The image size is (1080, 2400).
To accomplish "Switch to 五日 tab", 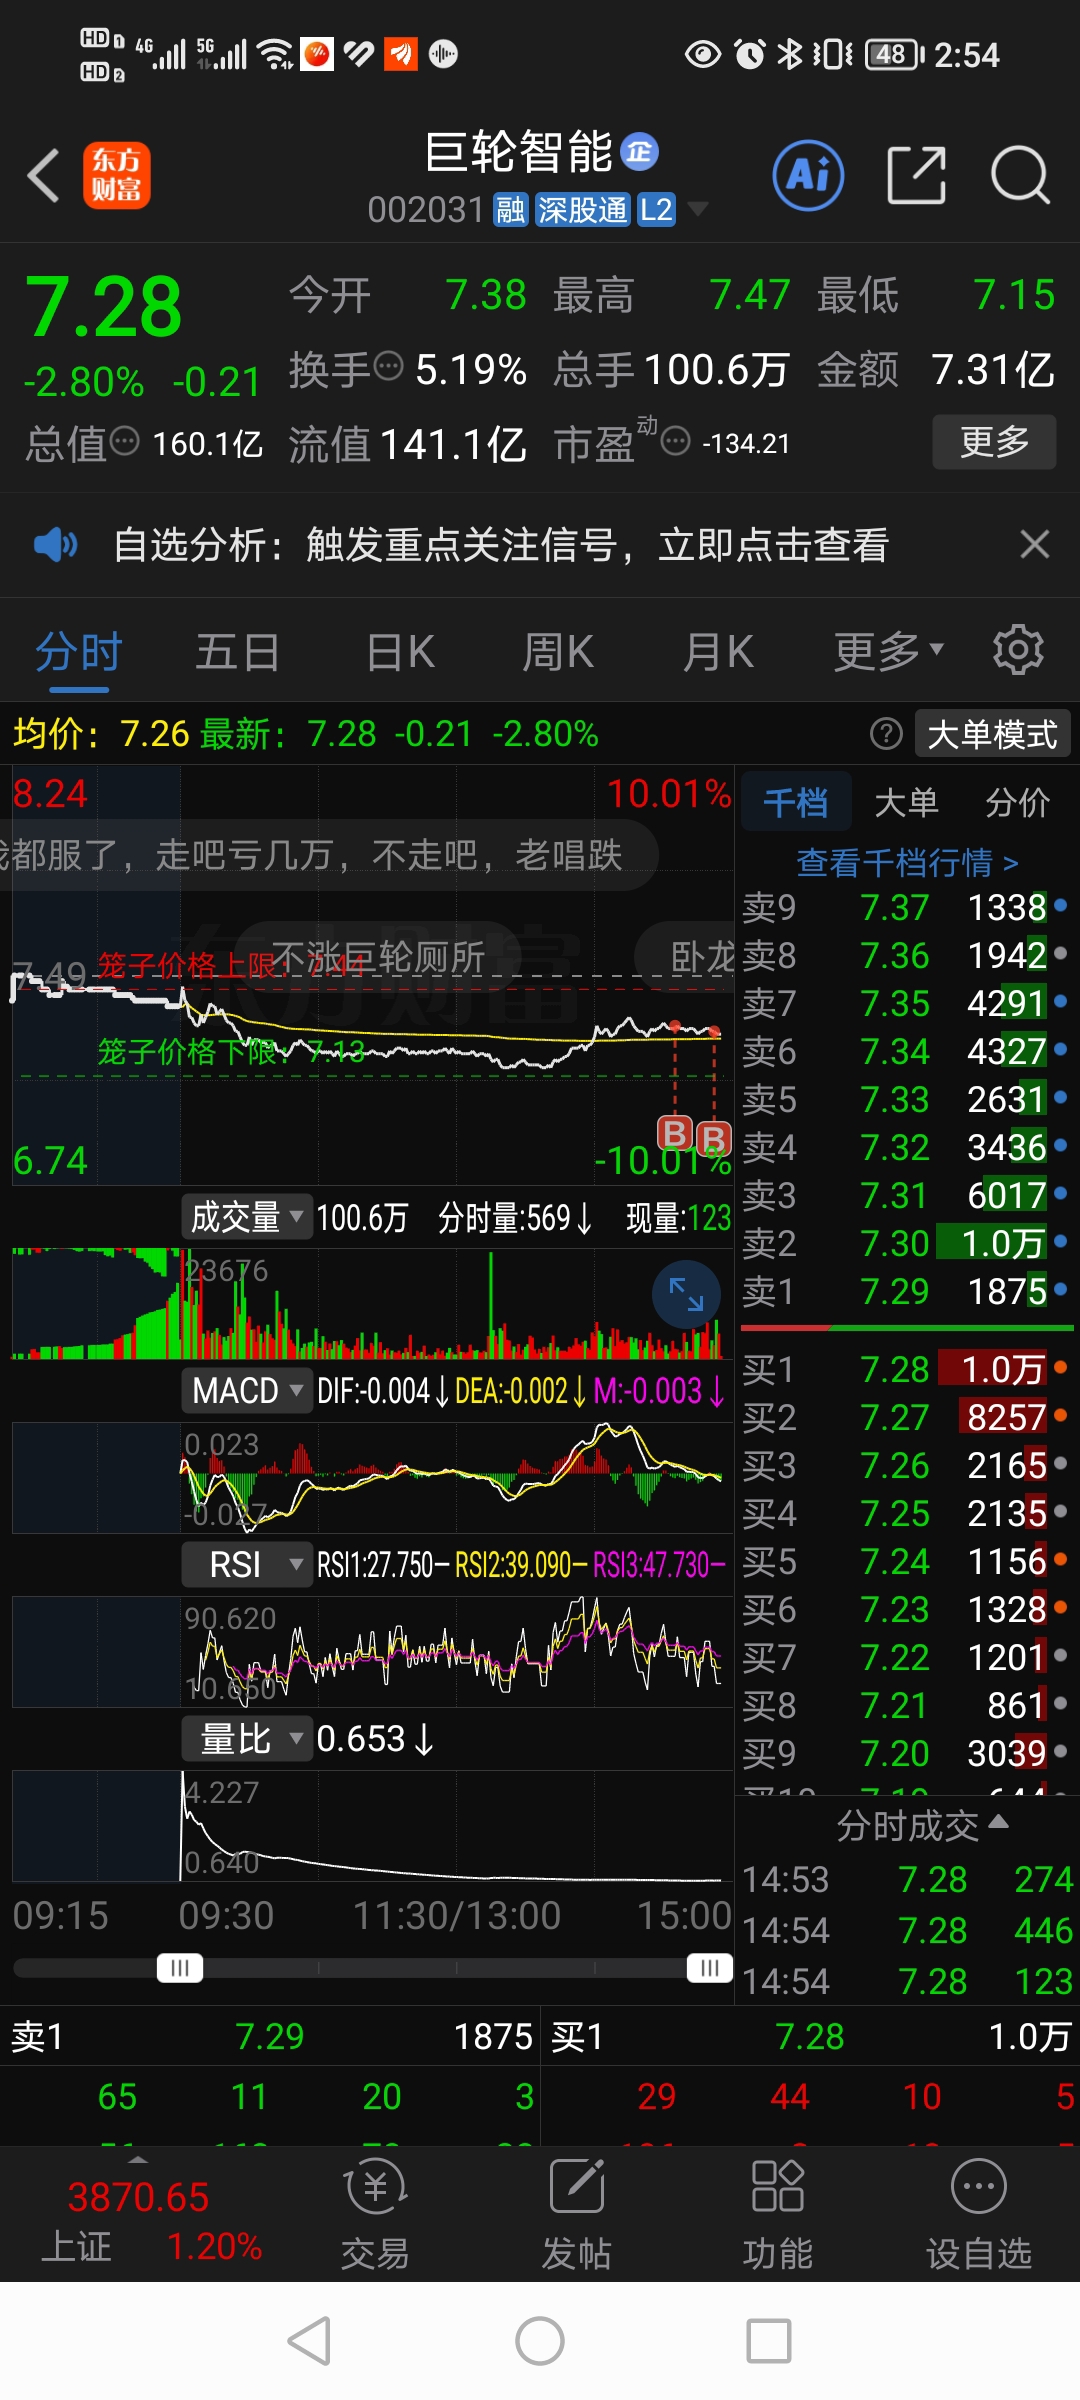I will [237, 651].
